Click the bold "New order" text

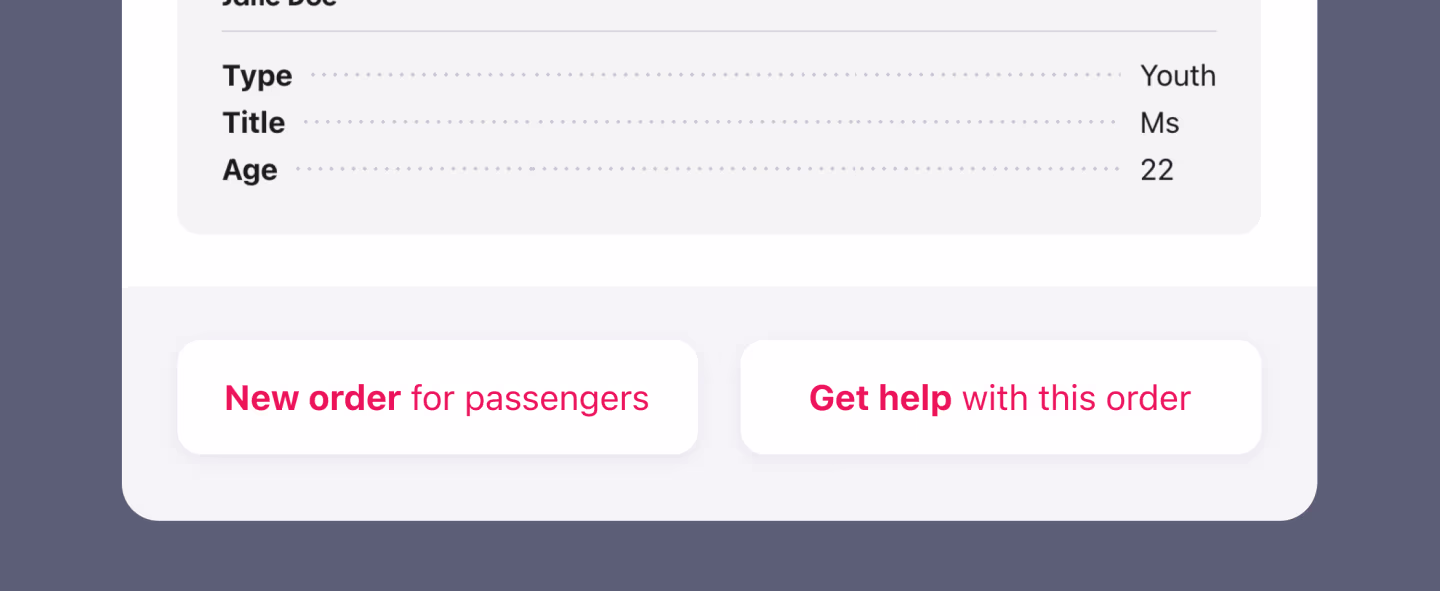click(313, 398)
